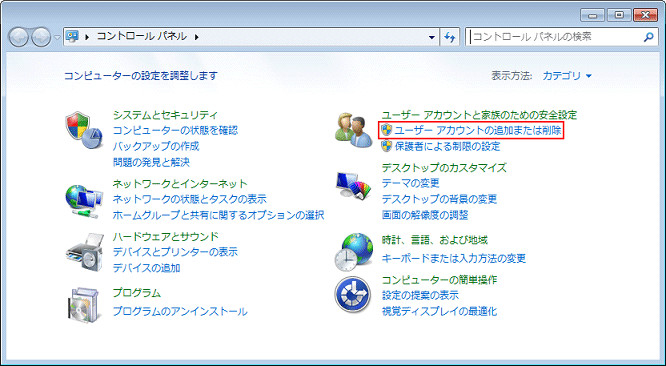Screen dimensions: 666x366
Task: Close the Control Panel window
Action: [x=645, y=15]
